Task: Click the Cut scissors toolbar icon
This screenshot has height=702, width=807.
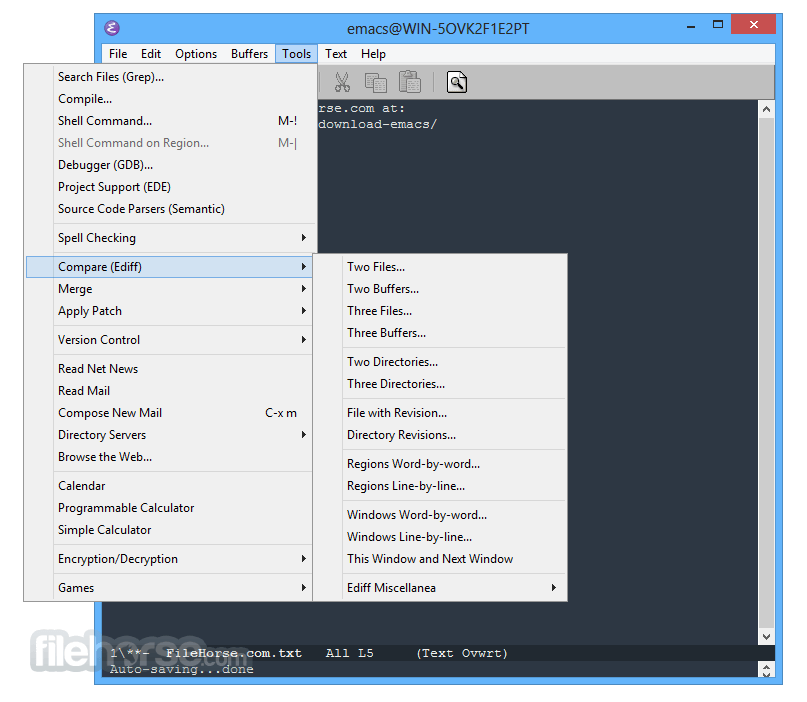Action: (342, 82)
